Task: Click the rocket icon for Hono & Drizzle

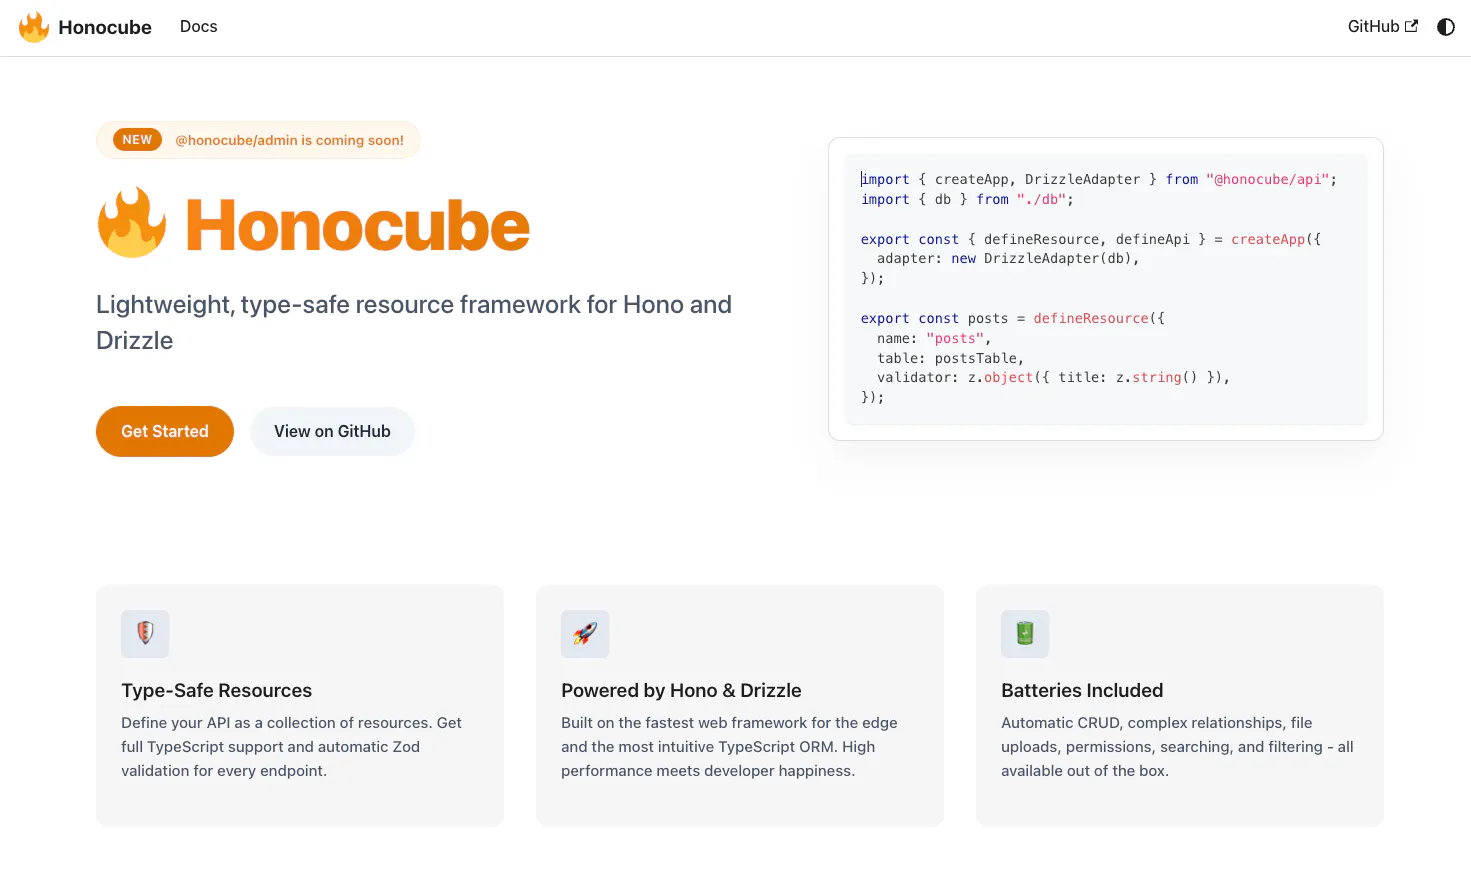Action: (x=585, y=634)
